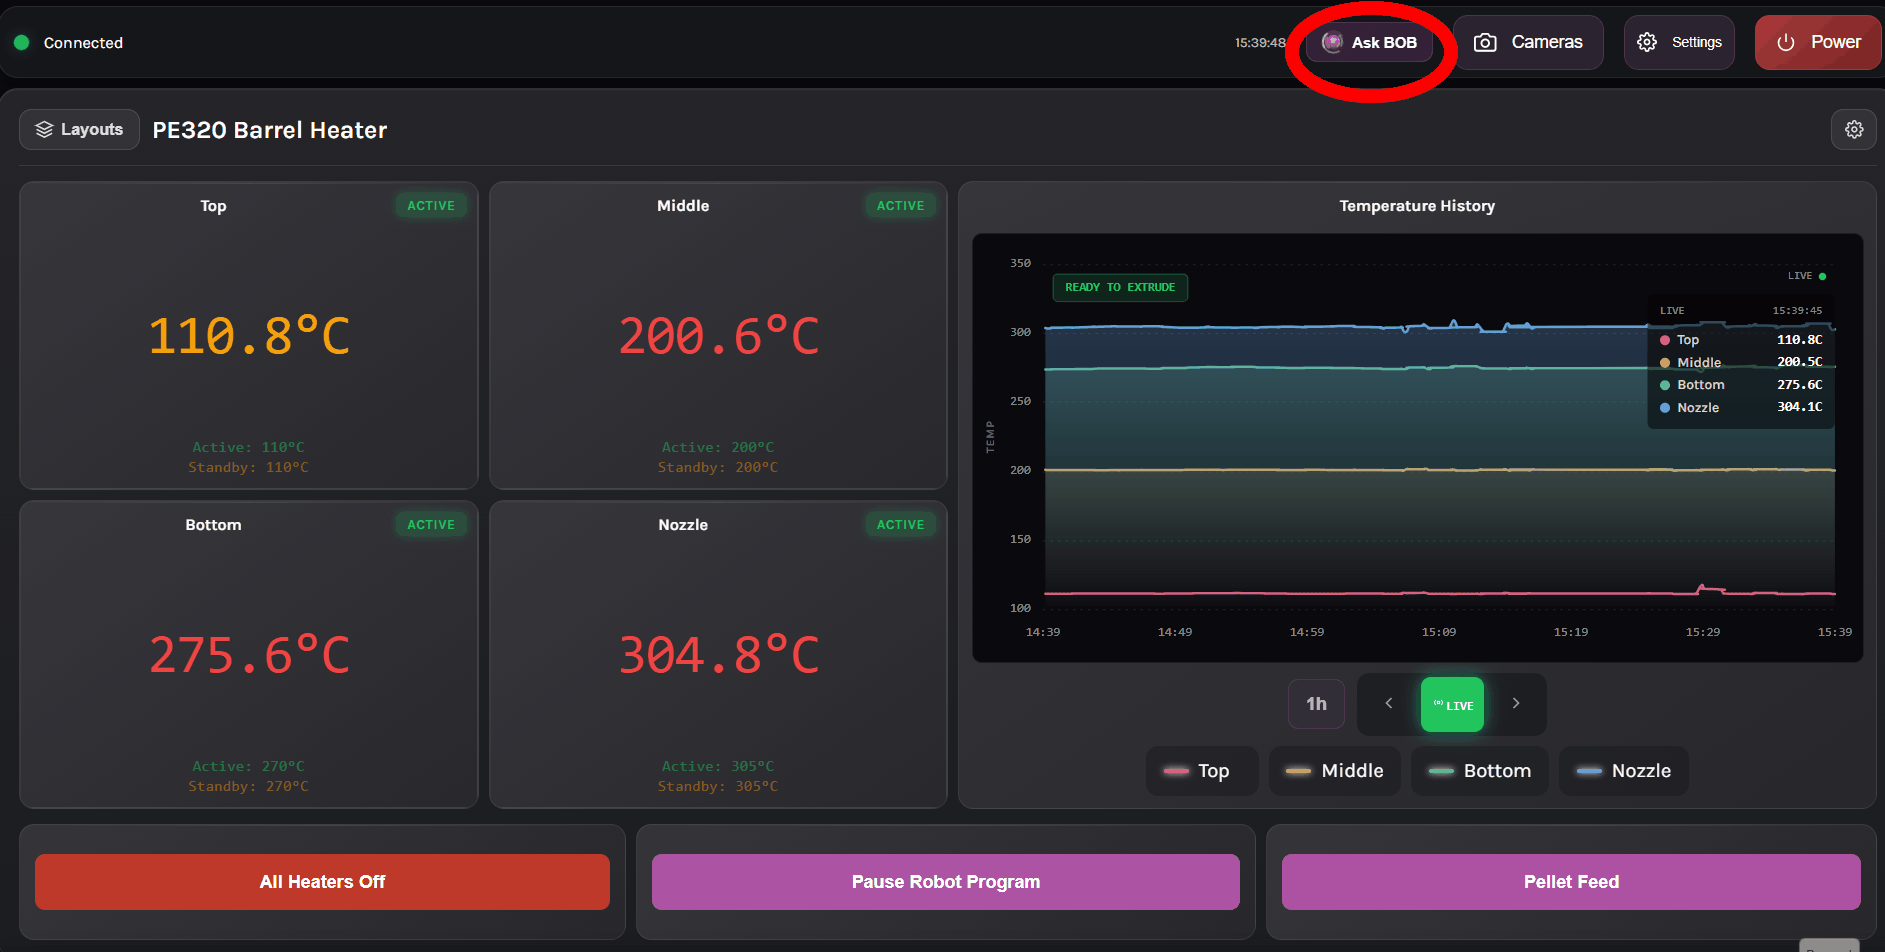Start the Pellet Feed

point(1571,882)
